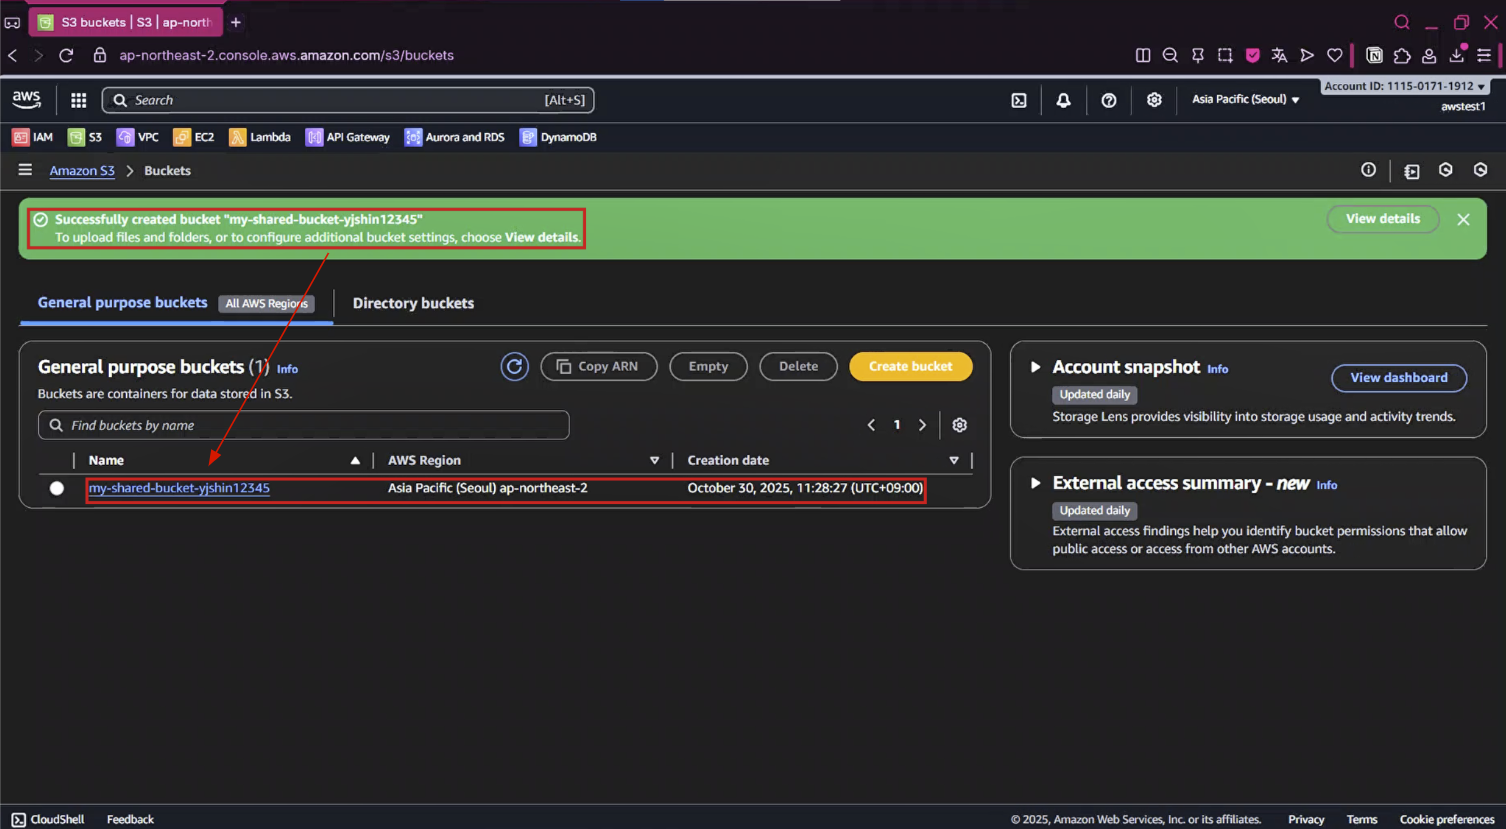Open DynamoDB shortcut in favorites bar
1506x829 pixels.
[x=558, y=137]
